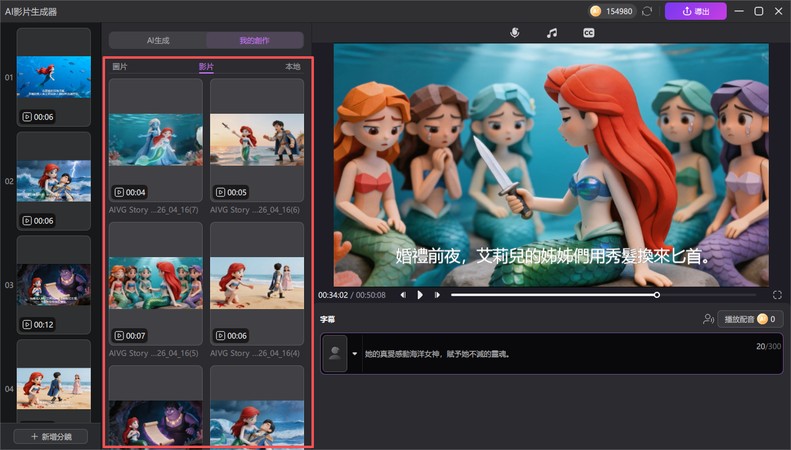Viewport: 791px width, 450px height.
Task: Play the video preview
Action: pos(420,295)
